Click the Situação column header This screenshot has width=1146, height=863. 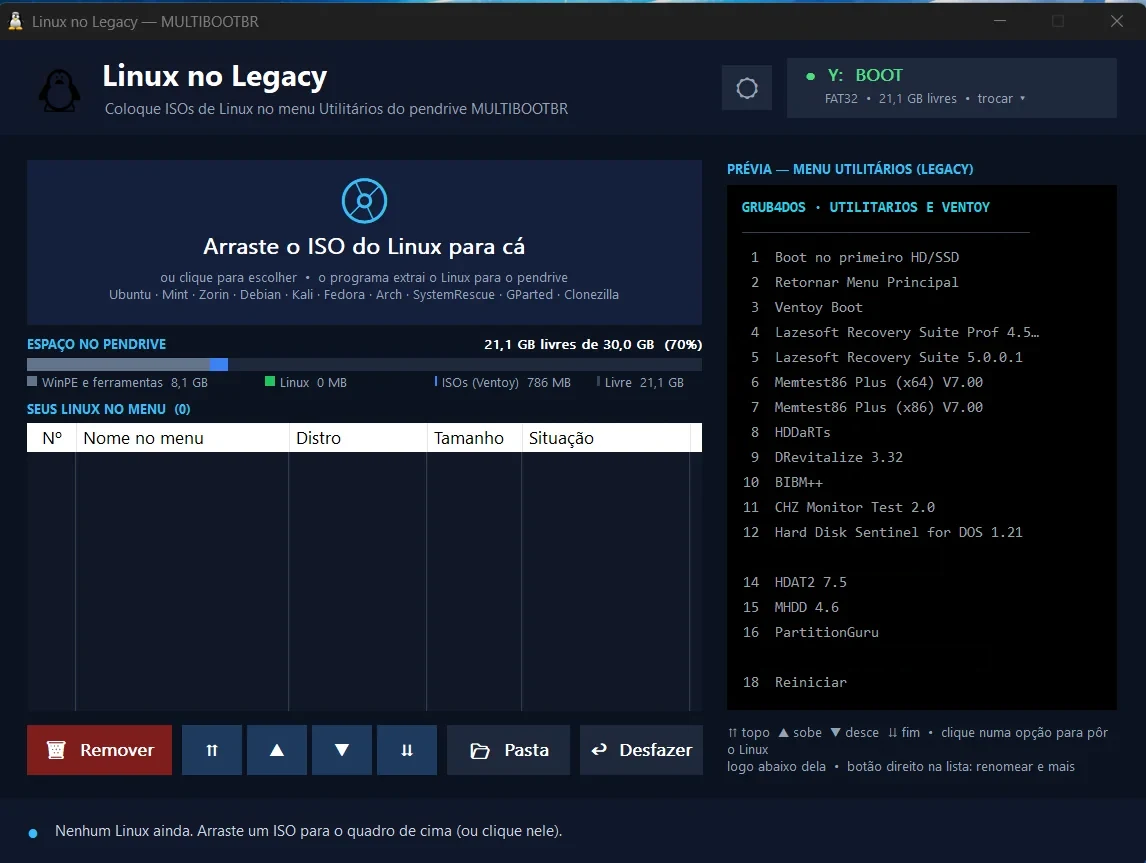coord(606,438)
